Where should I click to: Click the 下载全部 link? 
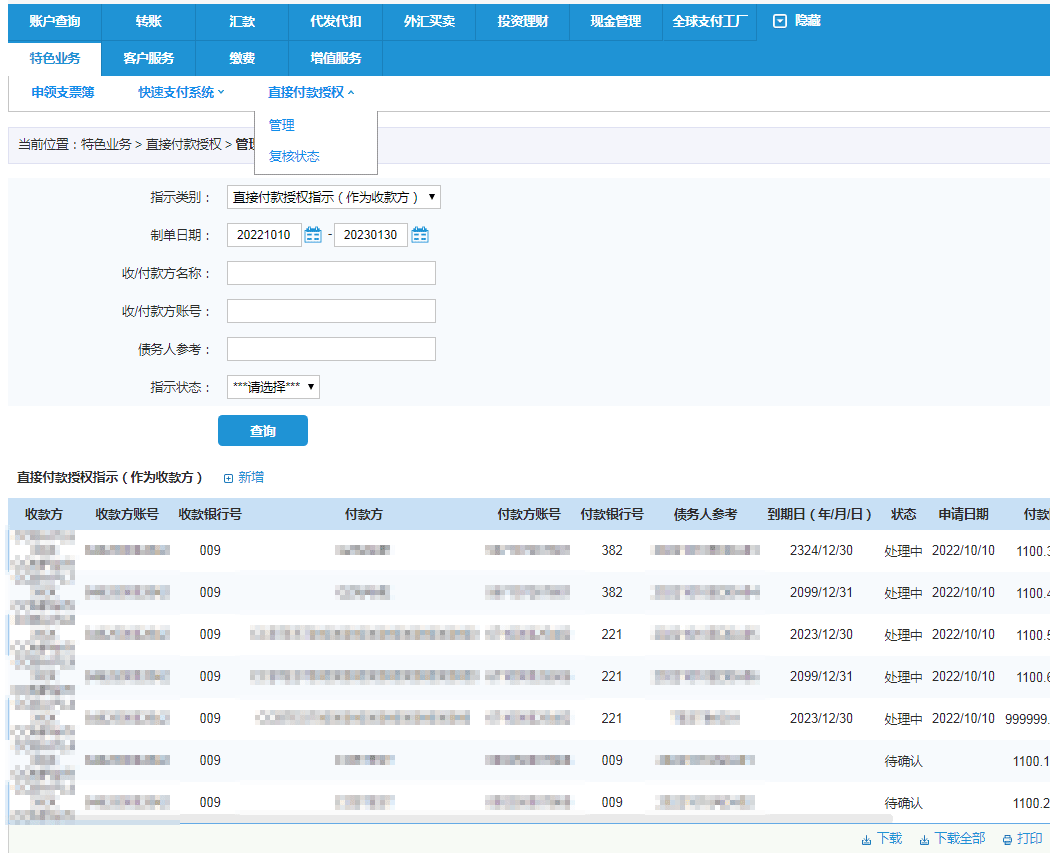(960, 838)
